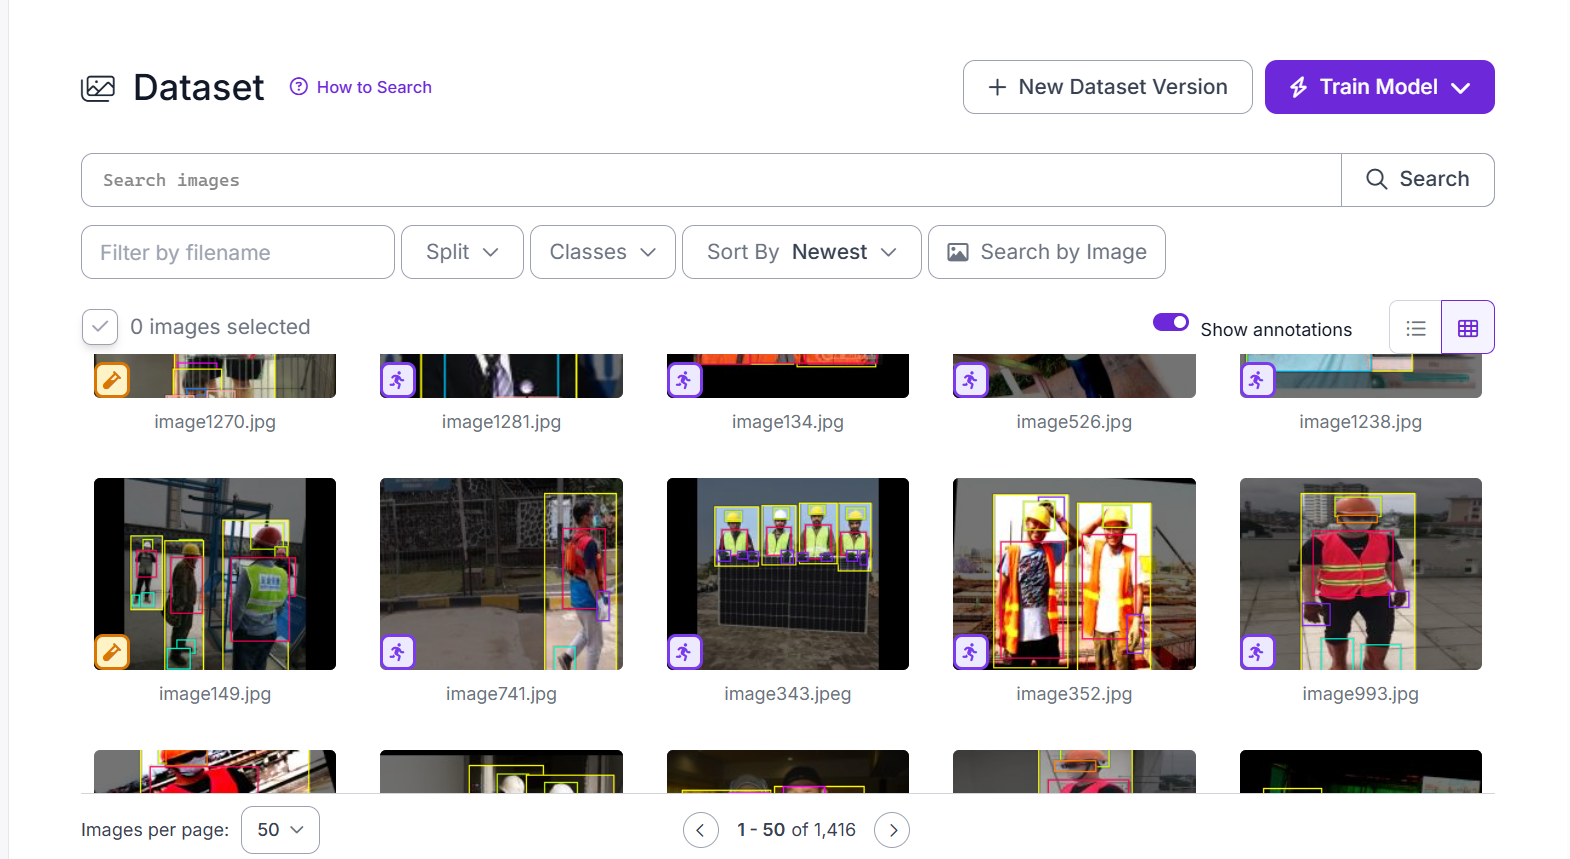Go to next page of images

892,830
